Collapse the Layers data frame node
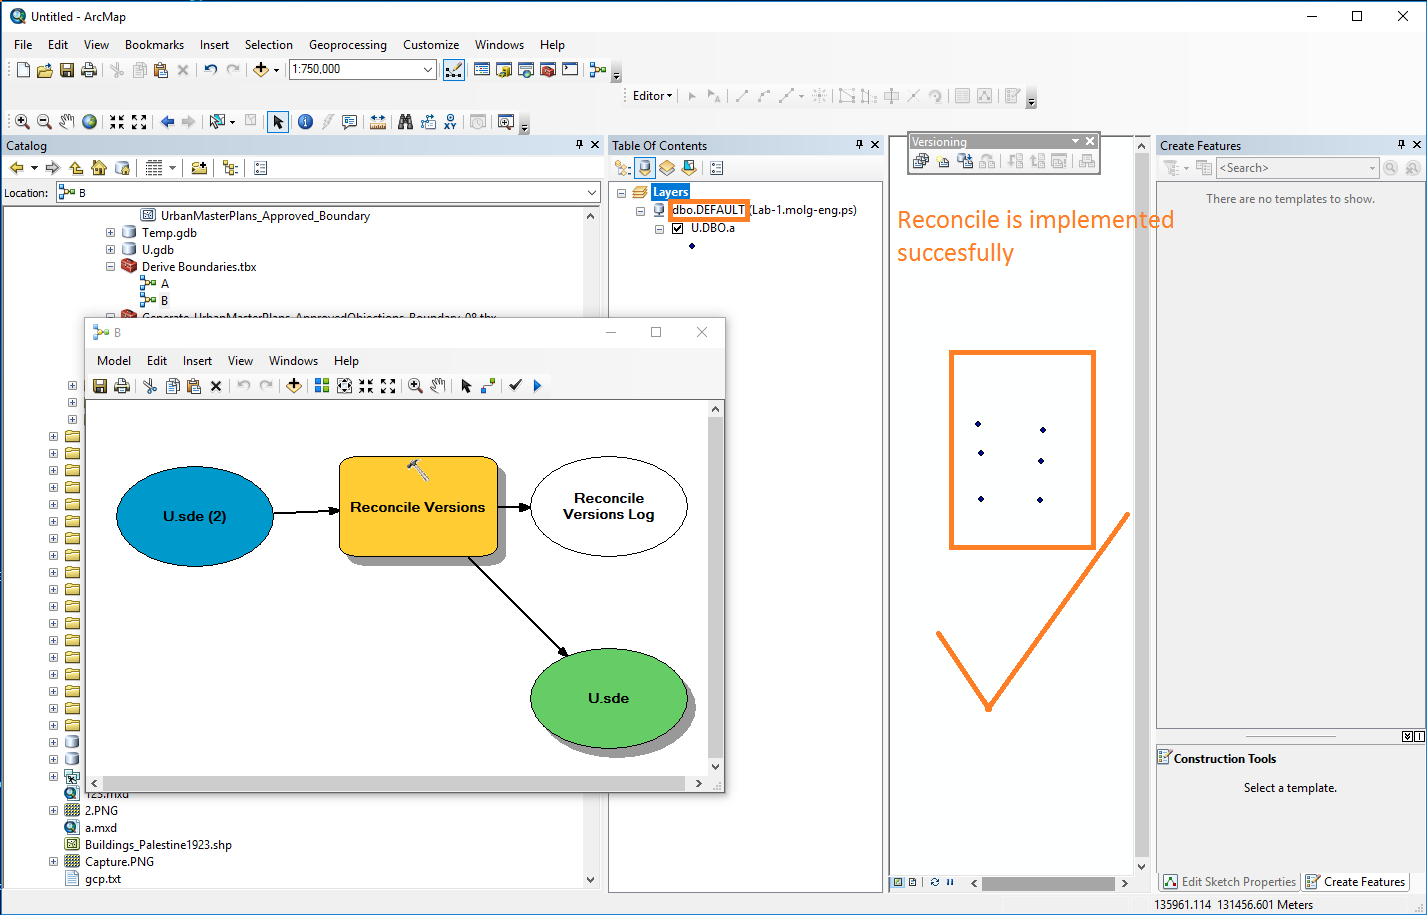The image size is (1427, 915). [621, 193]
